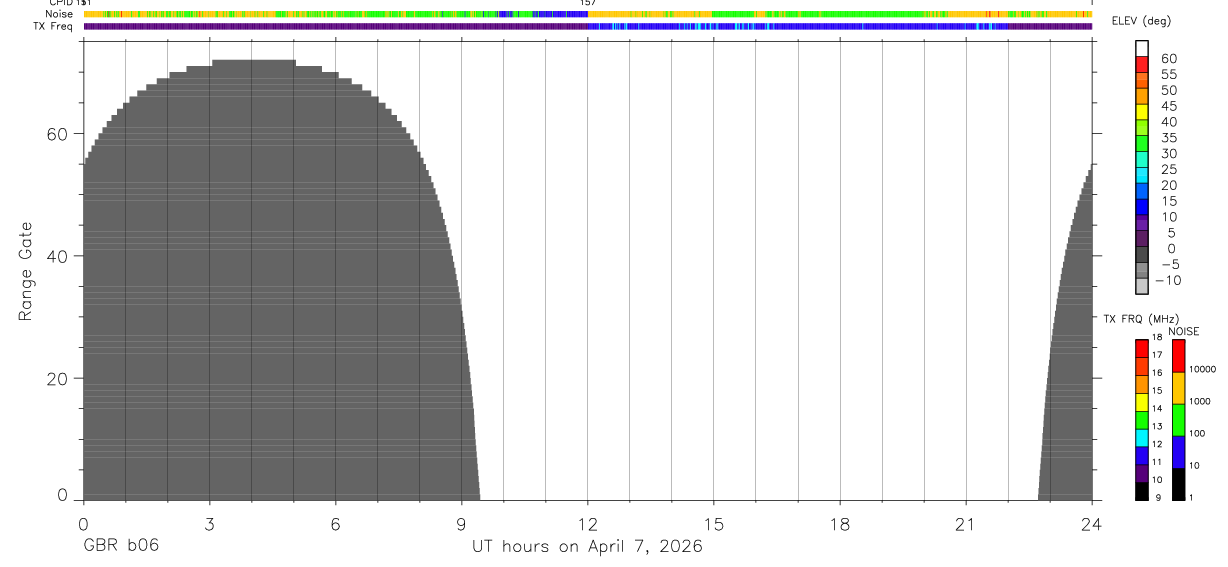Click the 'ELEV (deg)' legend title
The height and width of the screenshot is (567, 1228).
(1140, 22)
